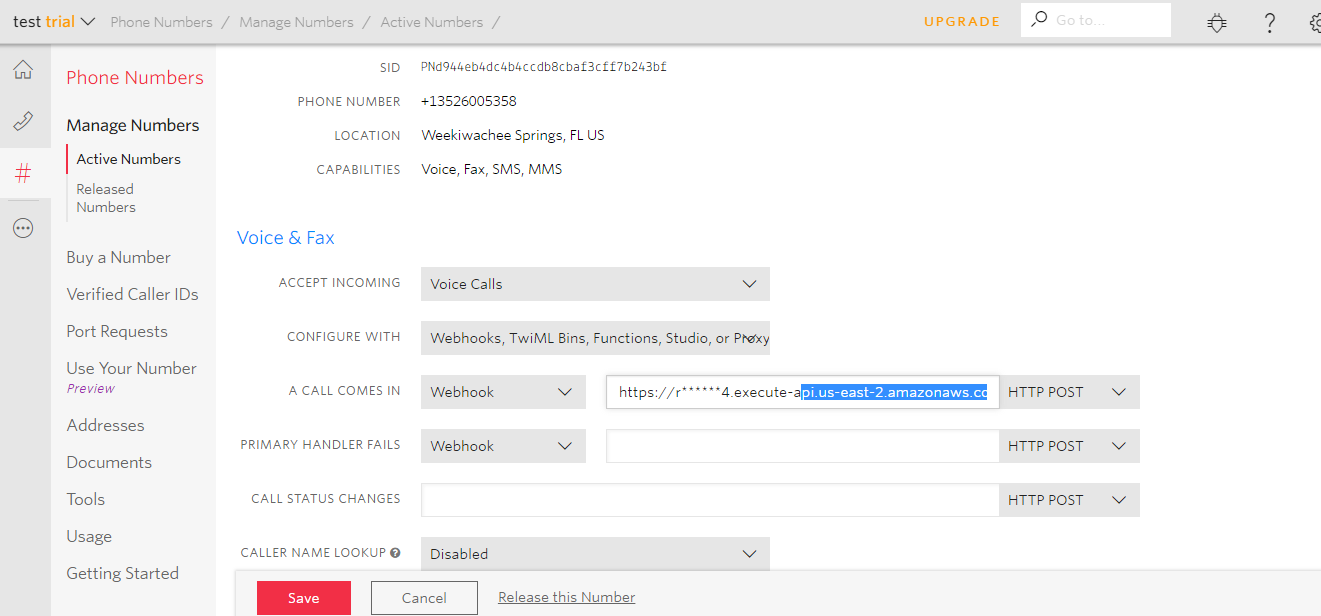Click Manage Numbers in the breadcrumb
The height and width of the screenshot is (616, 1321).
296,21
